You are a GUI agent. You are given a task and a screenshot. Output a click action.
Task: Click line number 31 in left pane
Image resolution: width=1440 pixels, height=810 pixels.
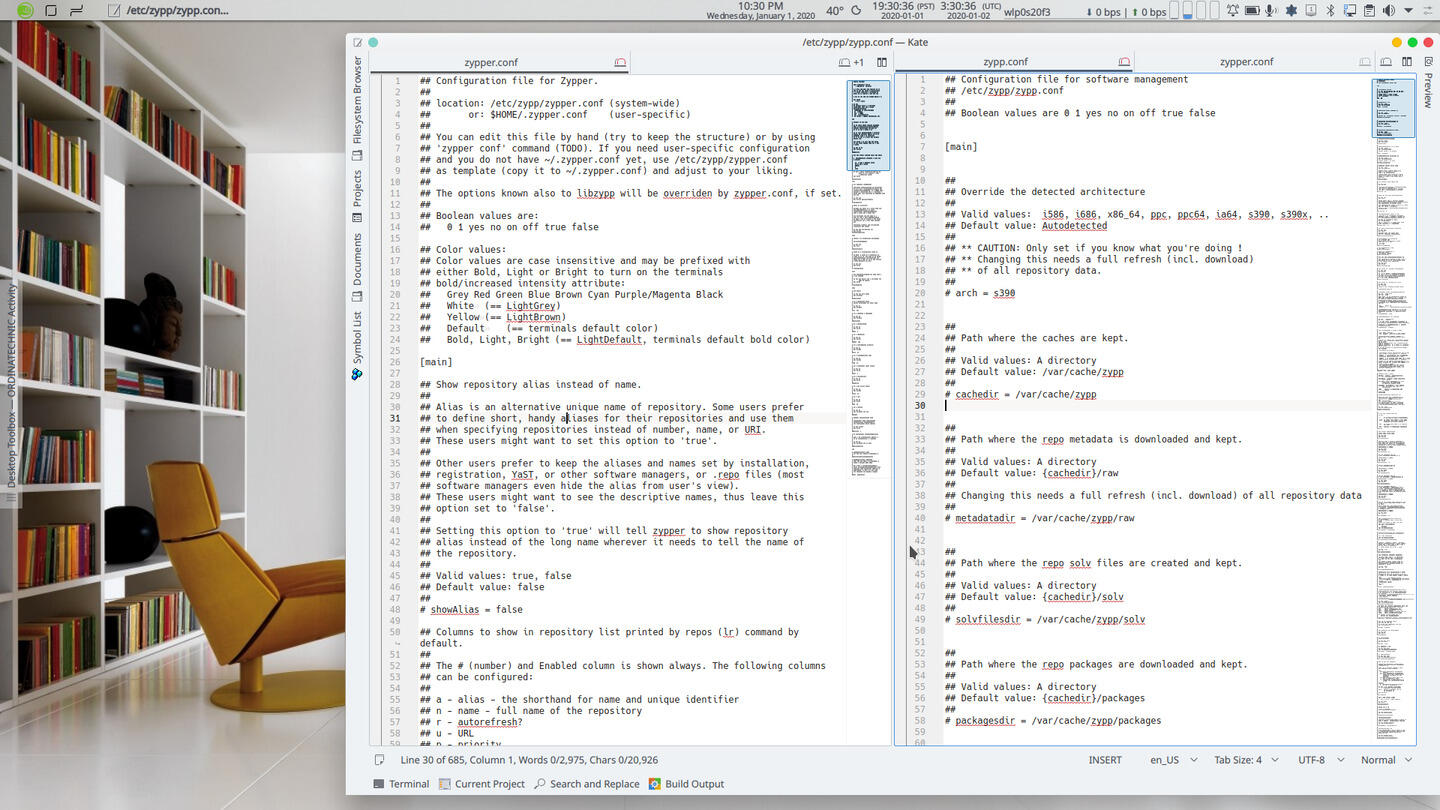tap(395, 418)
